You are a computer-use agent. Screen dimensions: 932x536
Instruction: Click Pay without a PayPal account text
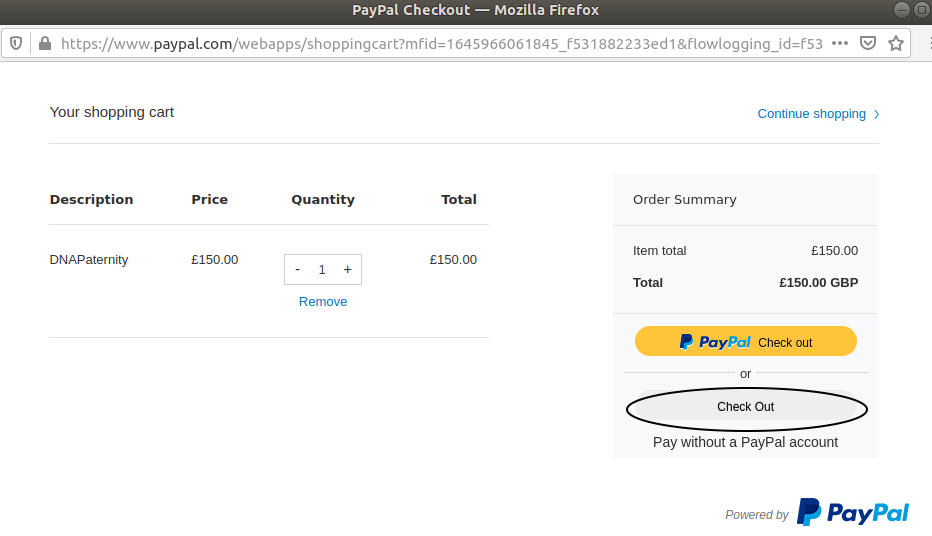[x=745, y=442]
